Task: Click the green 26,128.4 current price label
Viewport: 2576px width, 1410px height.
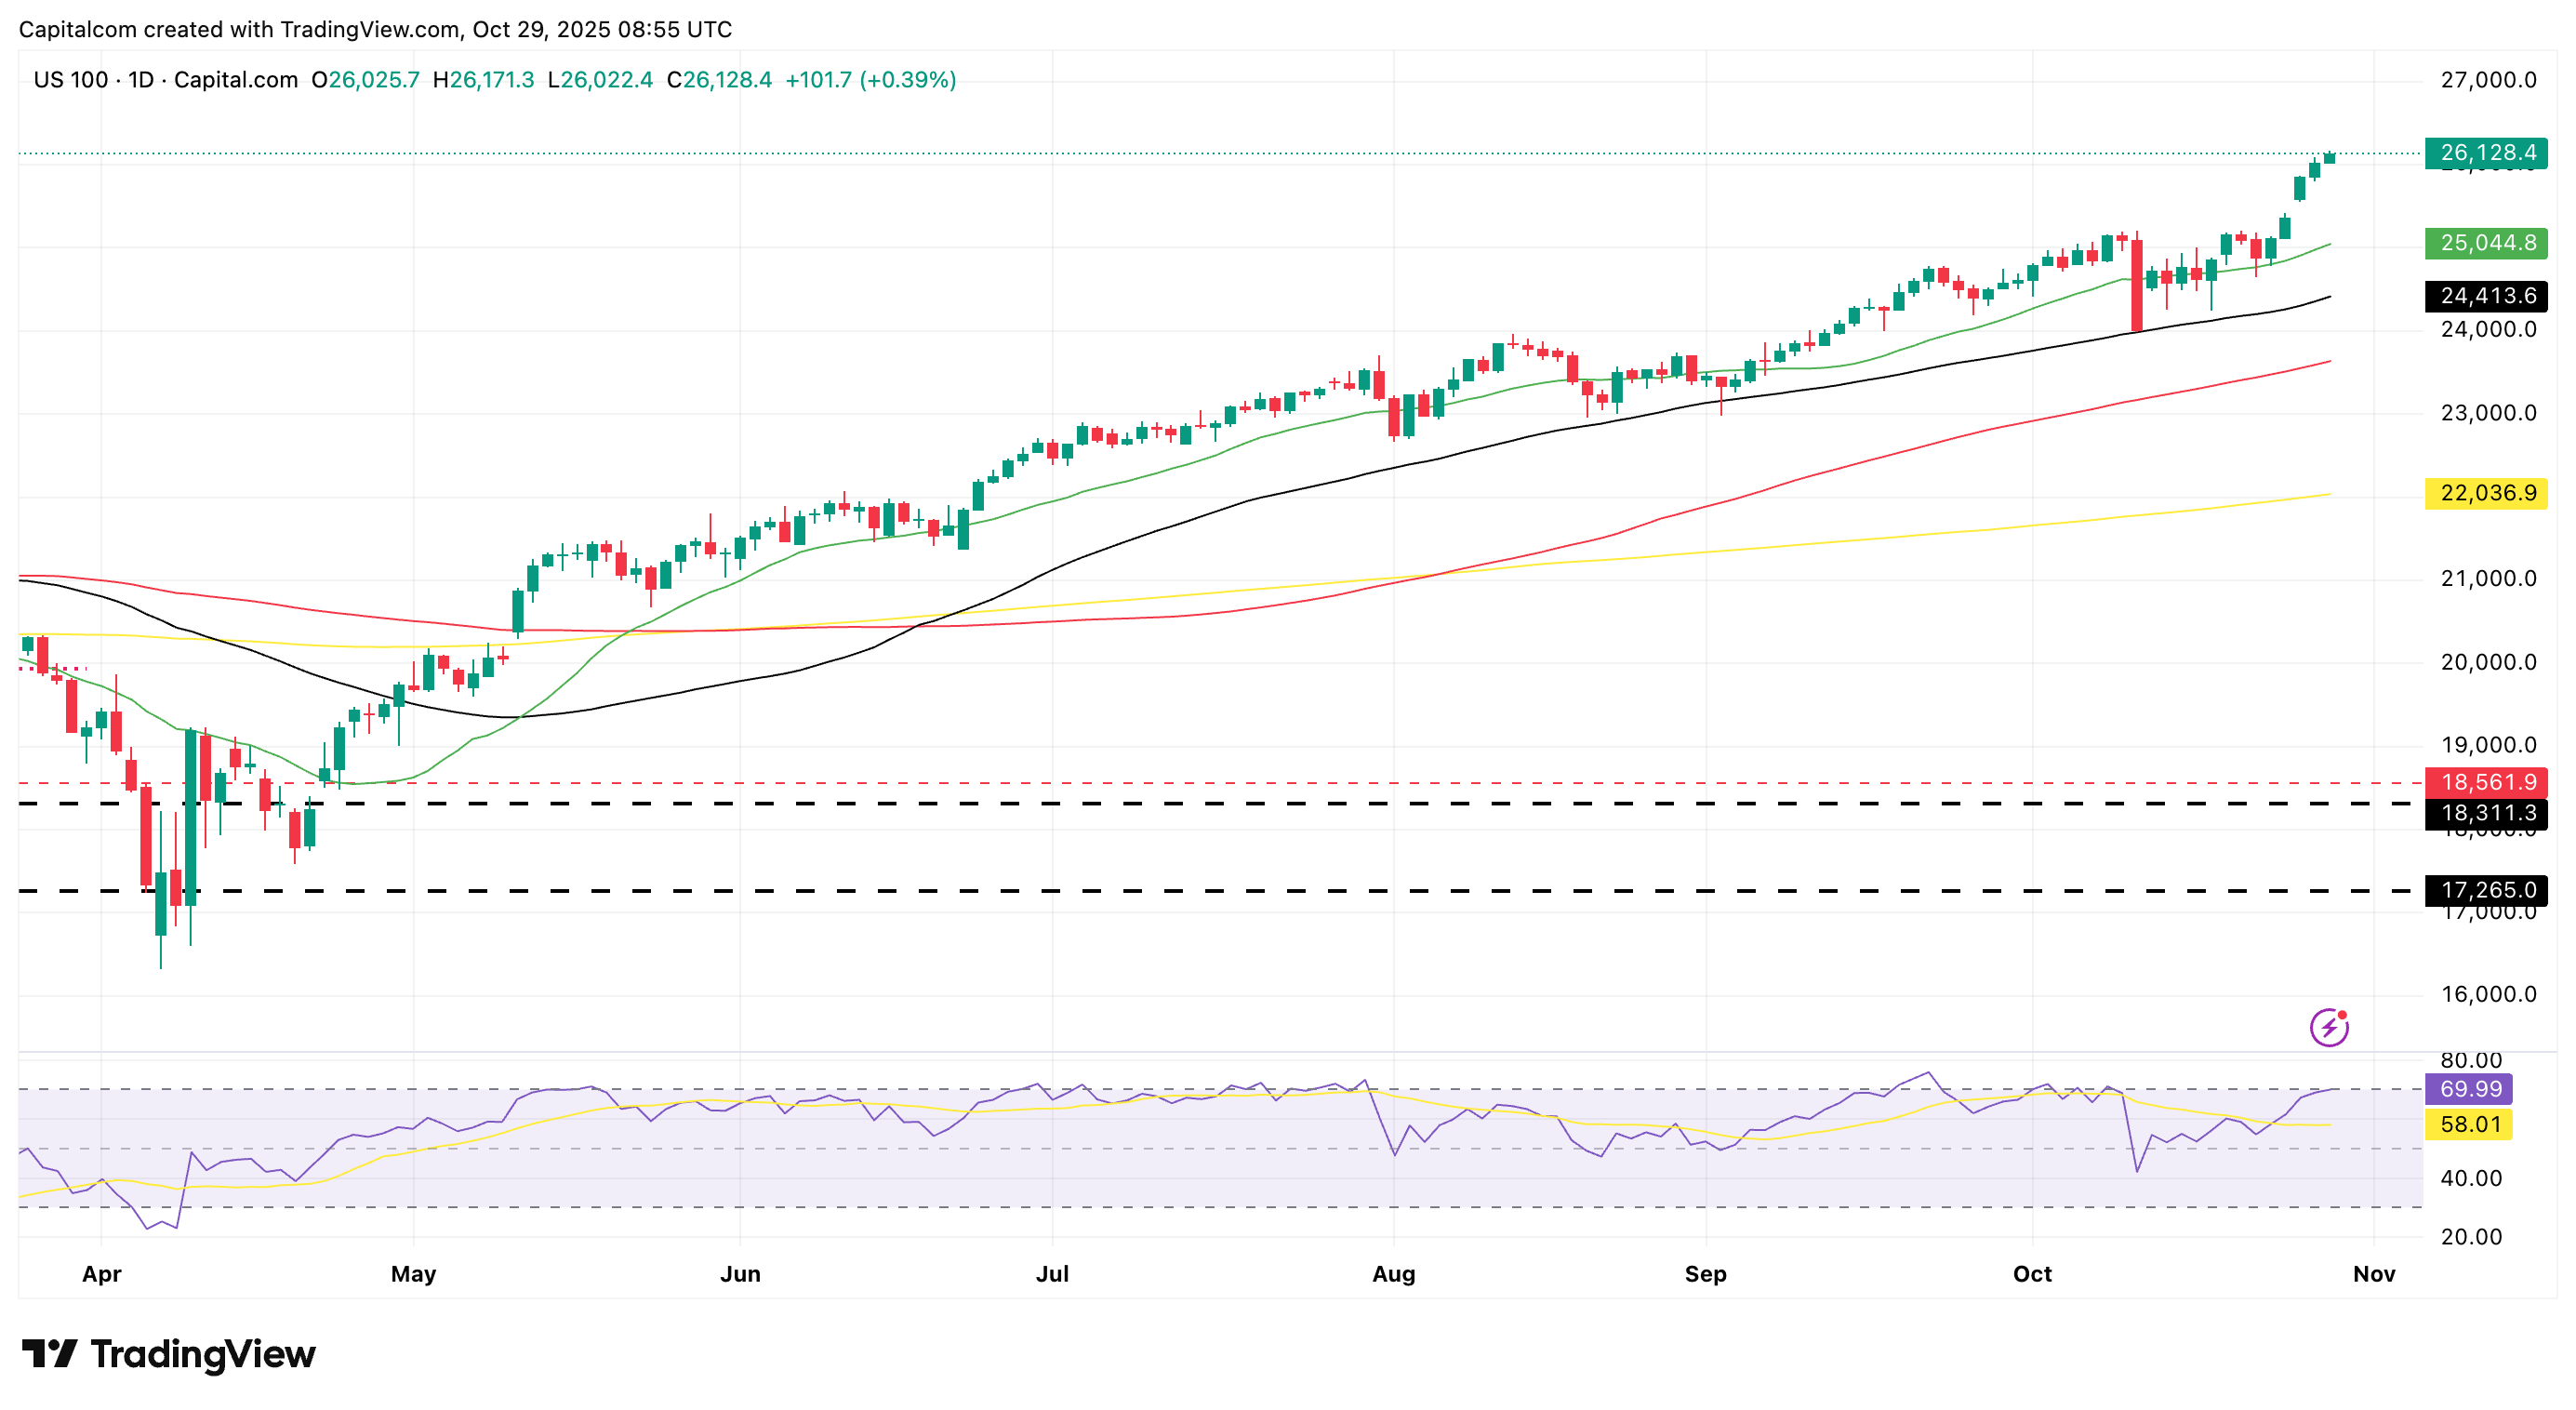Action: [x=2486, y=153]
